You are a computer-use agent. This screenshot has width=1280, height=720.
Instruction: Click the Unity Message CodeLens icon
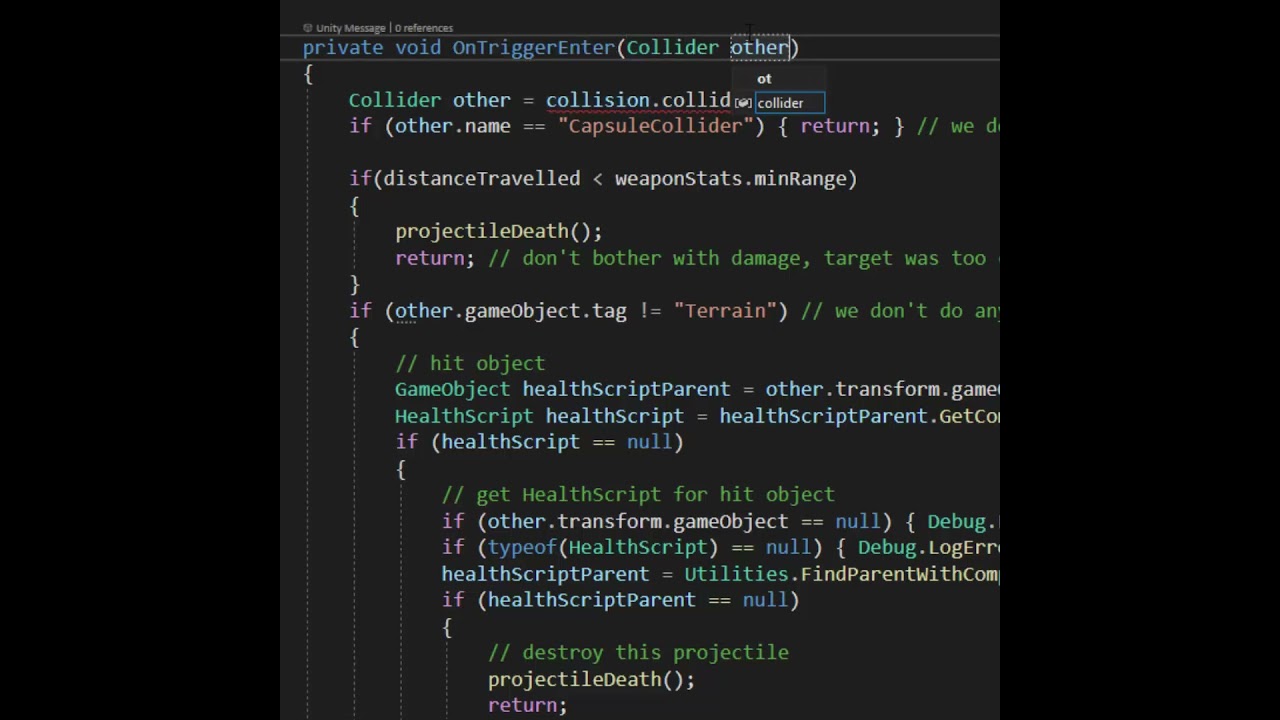click(x=308, y=28)
